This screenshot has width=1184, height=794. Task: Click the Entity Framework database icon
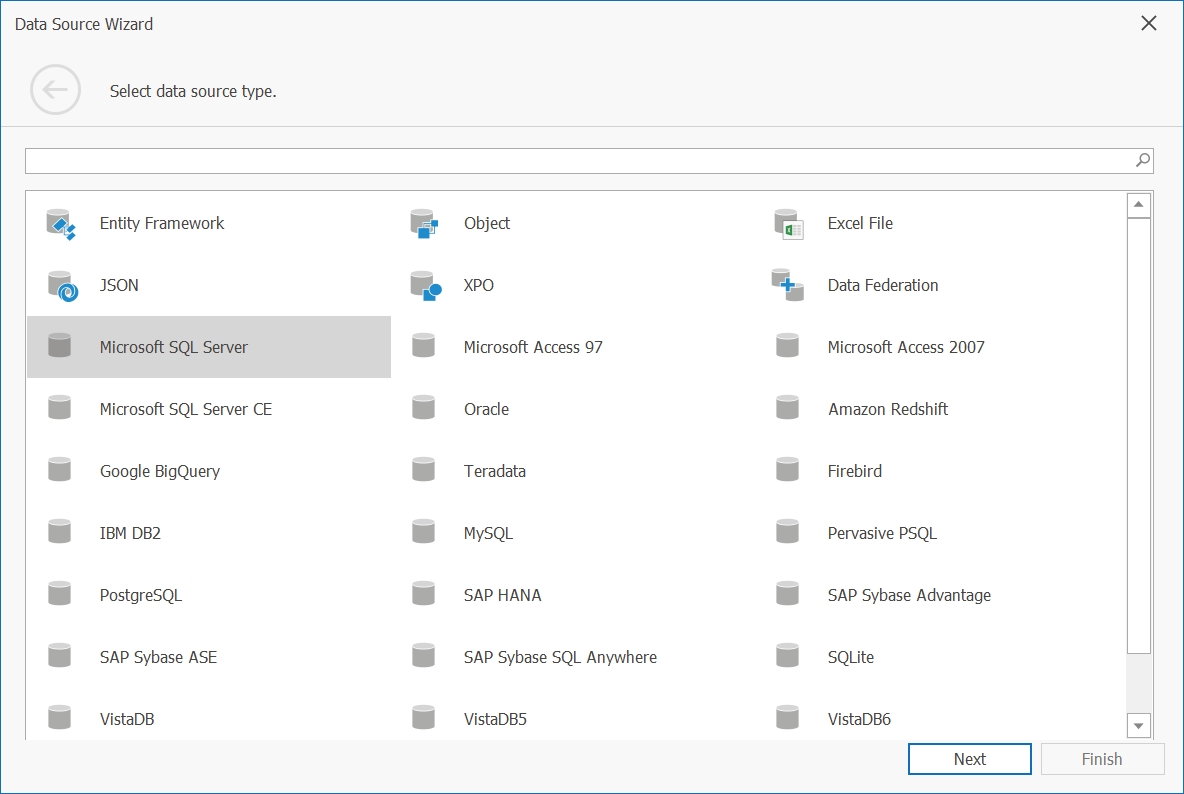[60, 224]
